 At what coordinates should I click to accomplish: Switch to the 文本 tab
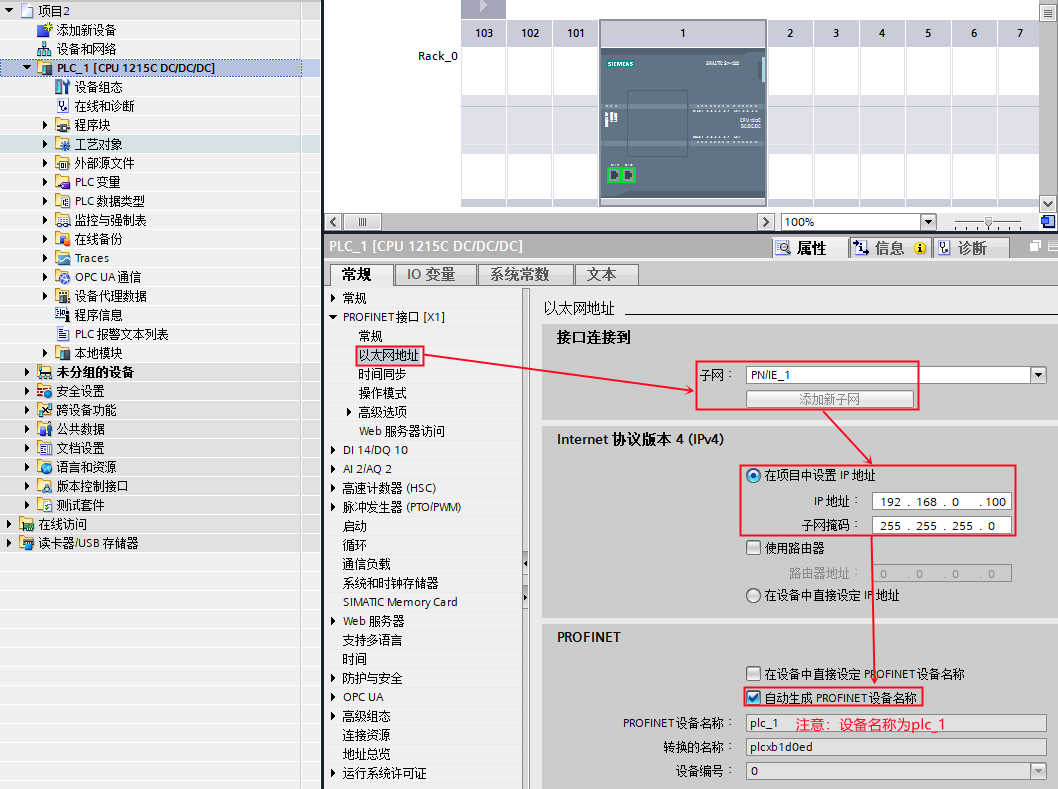click(x=605, y=275)
